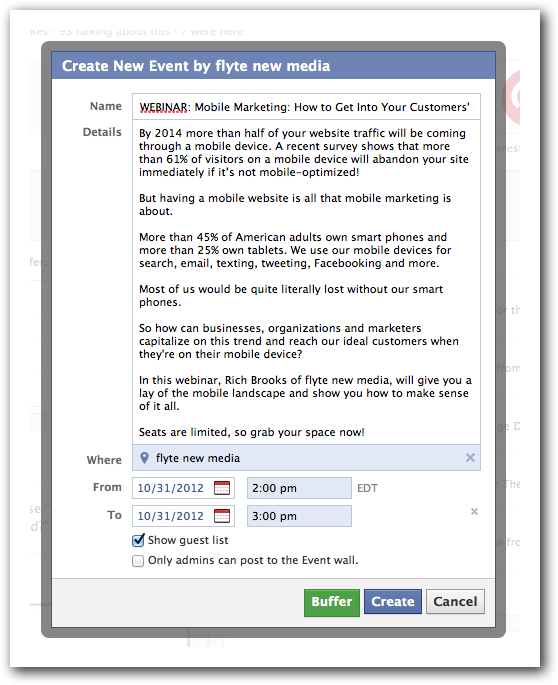Cancel the new event dialog
The image size is (558, 685).
click(455, 602)
